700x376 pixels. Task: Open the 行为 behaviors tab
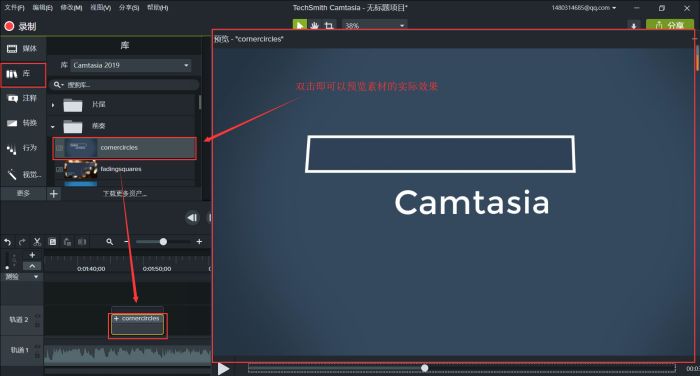point(22,148)
